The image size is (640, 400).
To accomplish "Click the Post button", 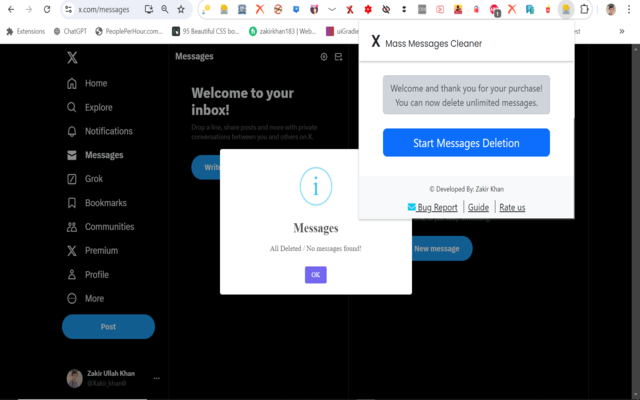I will click(108, 327).
